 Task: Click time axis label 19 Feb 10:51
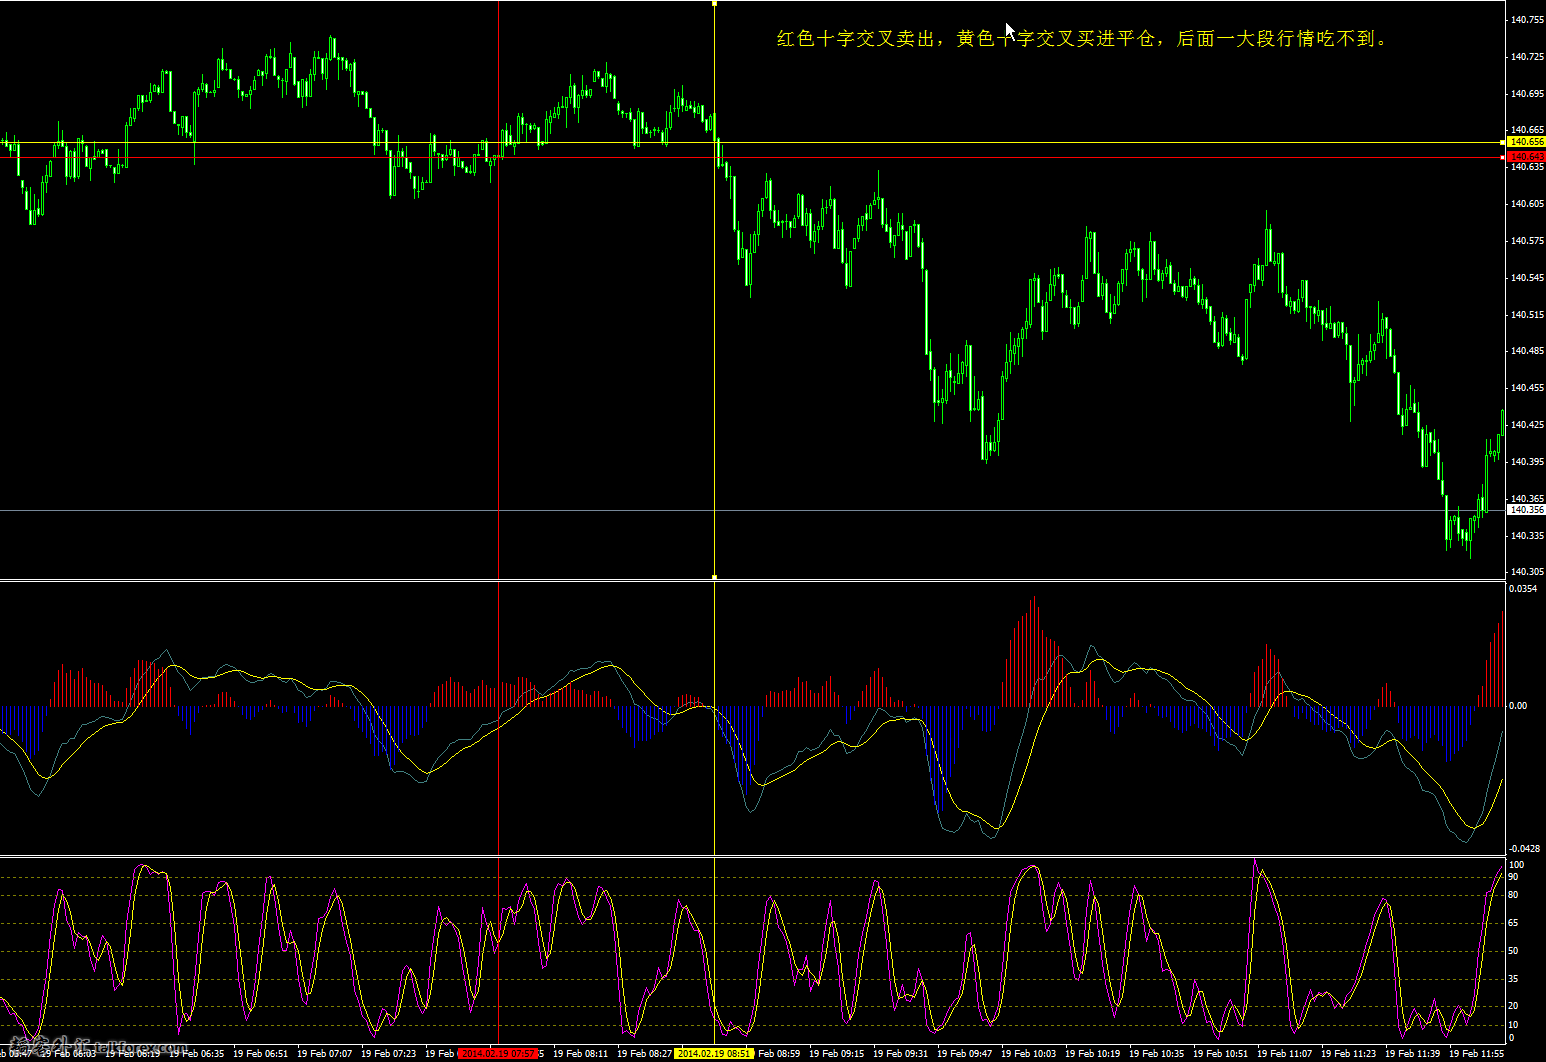[x=1220, y=1053]
